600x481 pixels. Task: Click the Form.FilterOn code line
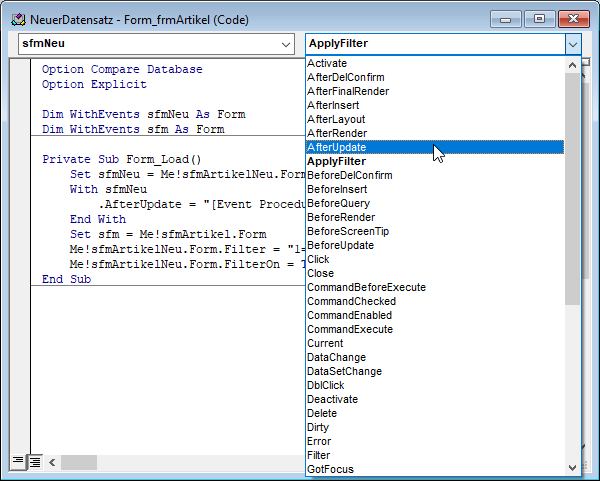click(188, 264)
